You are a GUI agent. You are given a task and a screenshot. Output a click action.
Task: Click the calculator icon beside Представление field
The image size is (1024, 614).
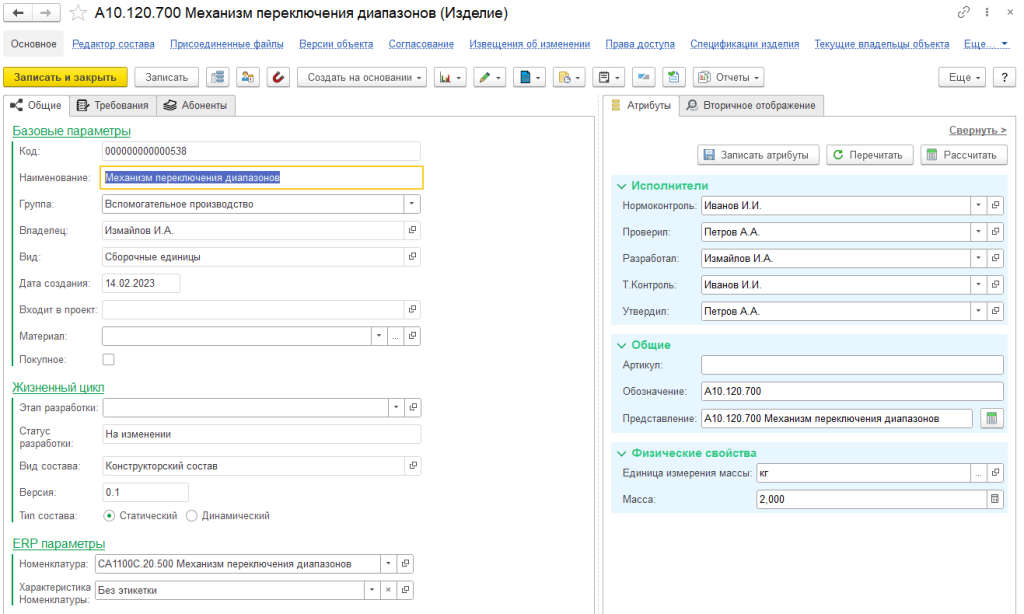click(992, 418)
